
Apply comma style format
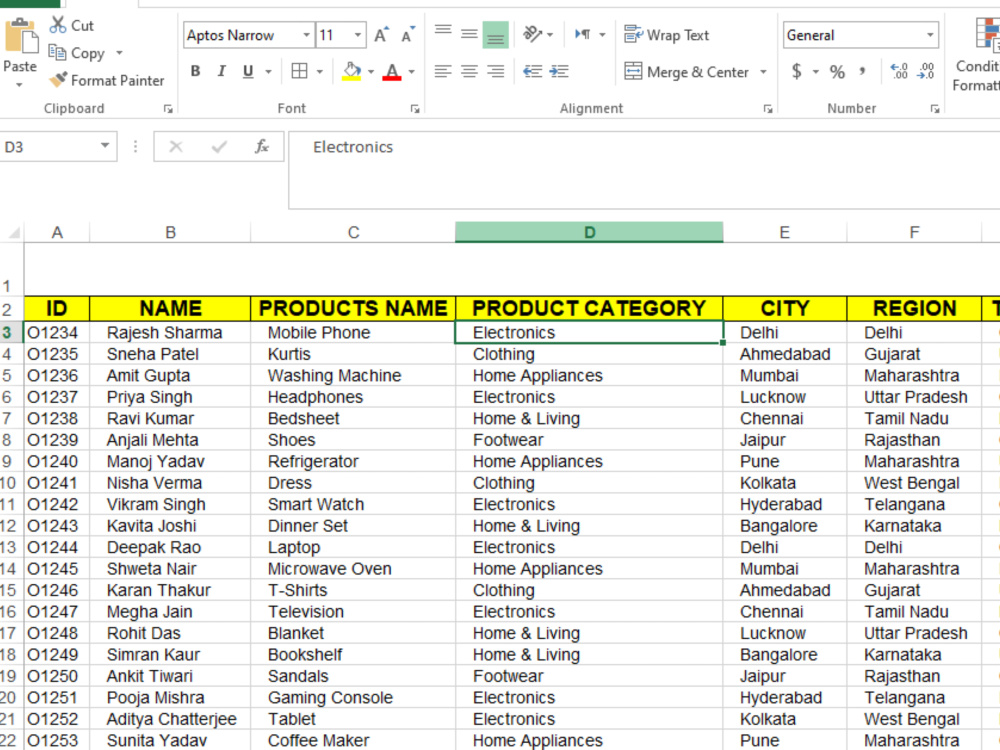(x=862, y=71)
